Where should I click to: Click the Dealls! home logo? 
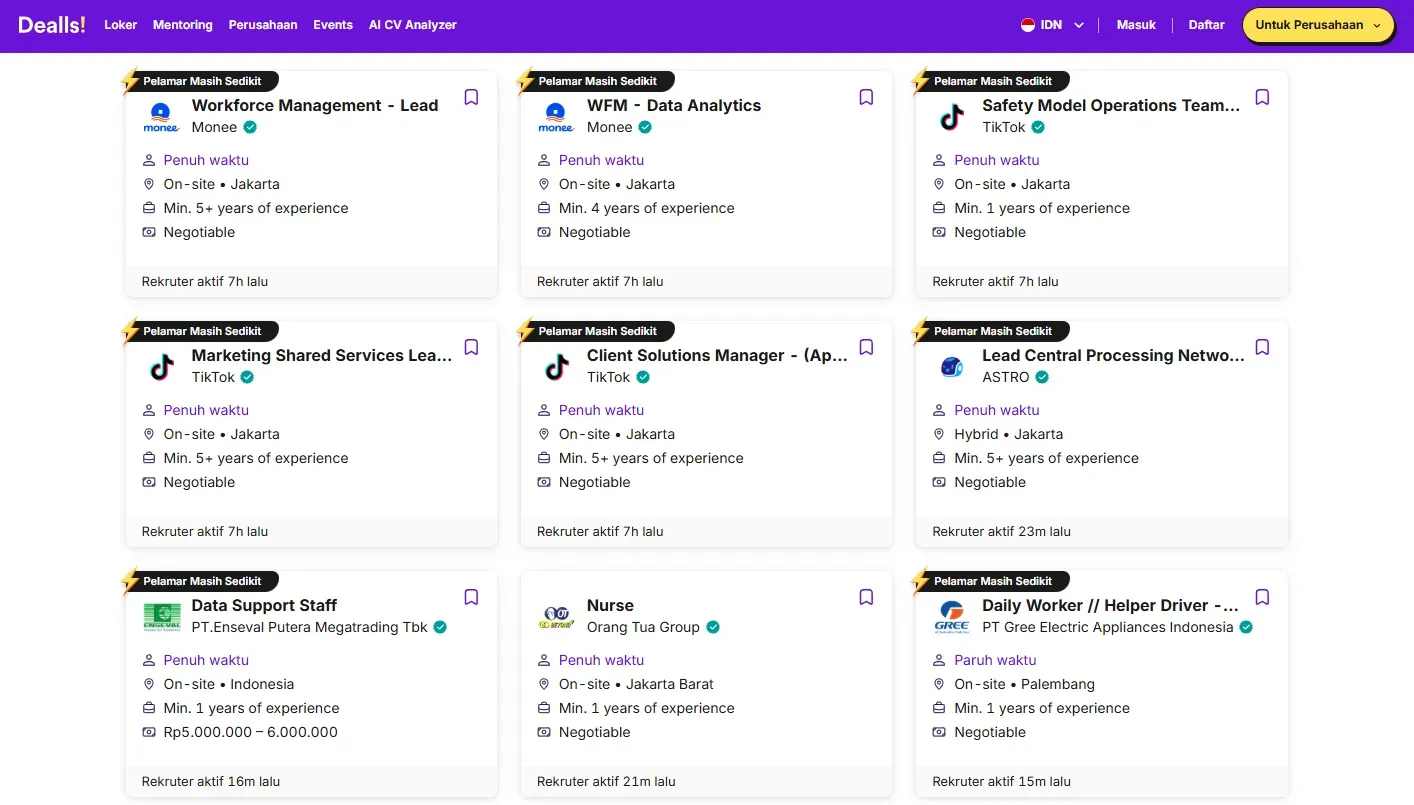pos(52,25)
